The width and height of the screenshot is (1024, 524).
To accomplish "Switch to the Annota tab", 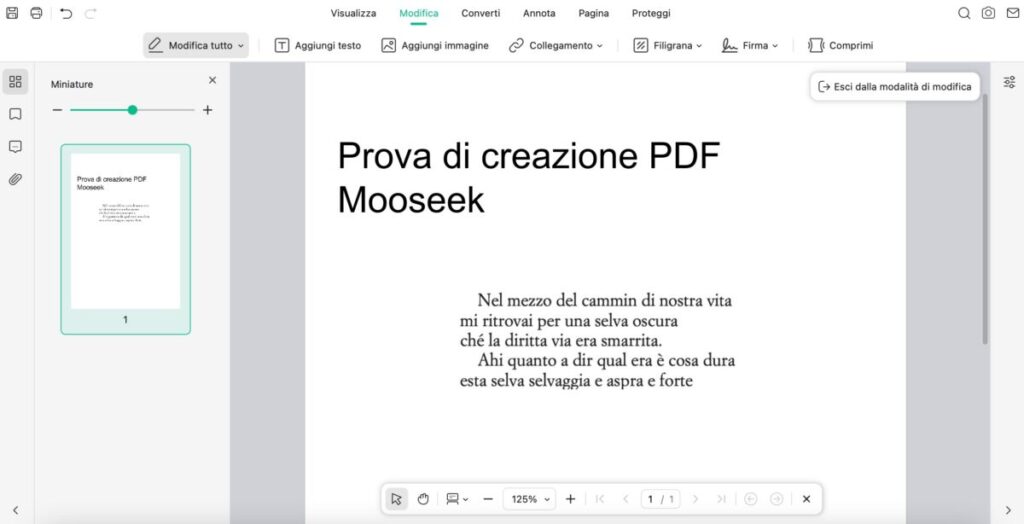I will click(539, 13).
